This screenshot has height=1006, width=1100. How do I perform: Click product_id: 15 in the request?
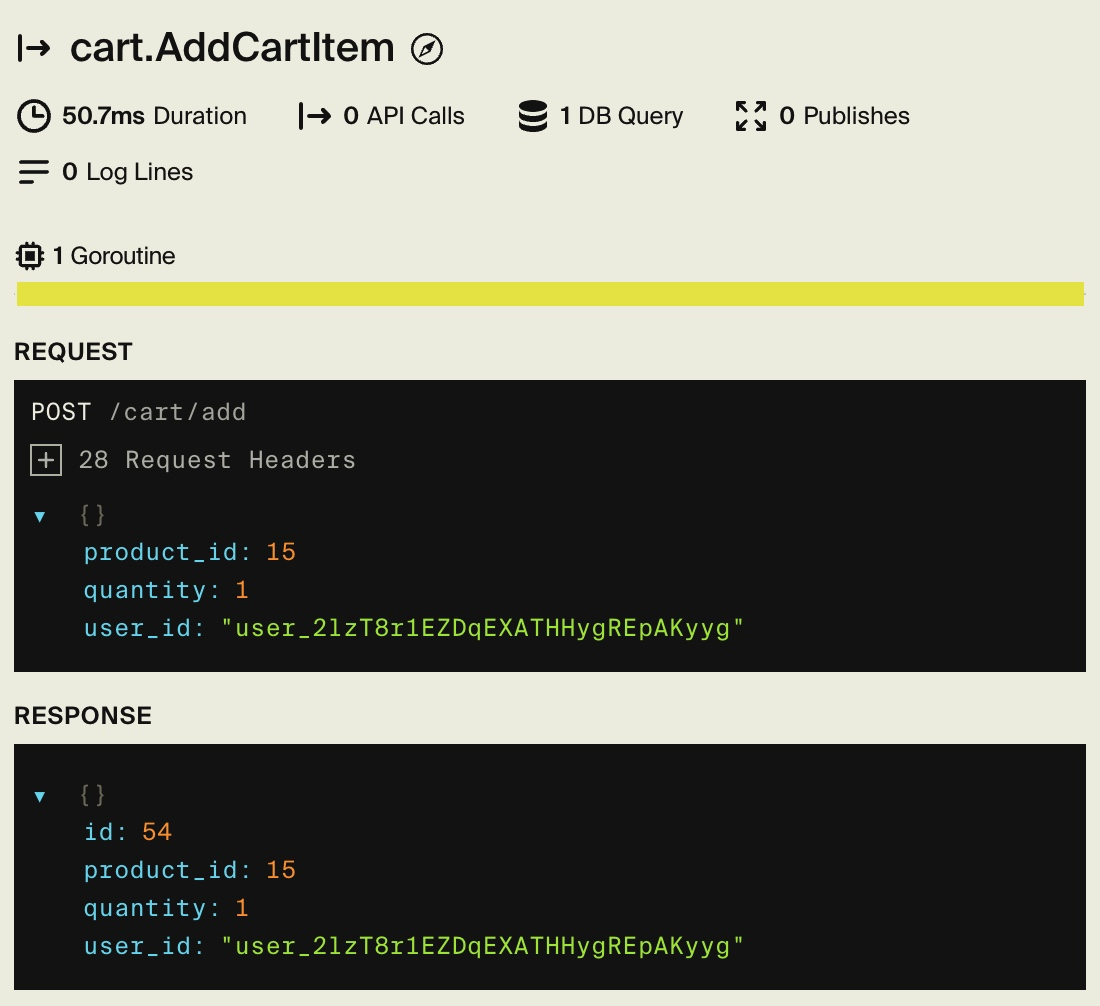[x=189, y=552]
